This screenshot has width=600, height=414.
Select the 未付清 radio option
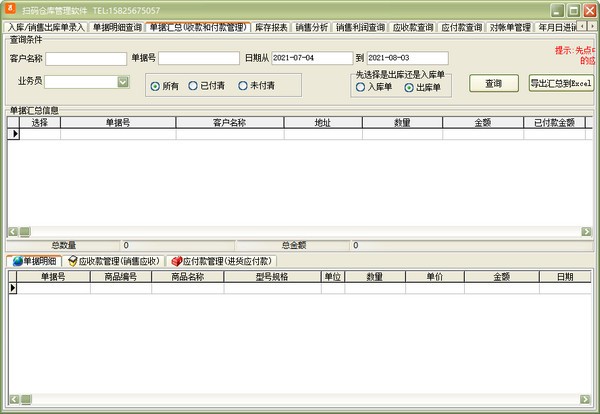243,86
